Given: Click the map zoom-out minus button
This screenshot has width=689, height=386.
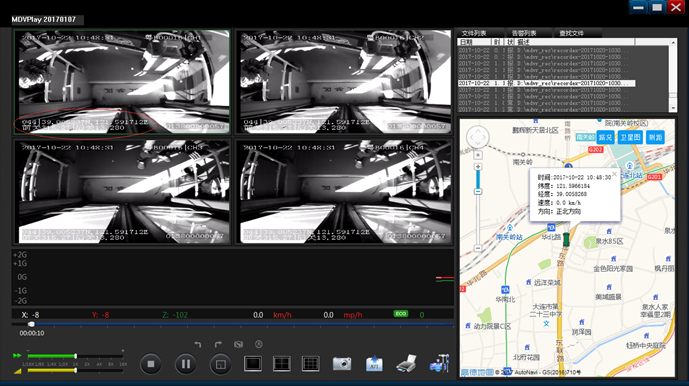Looking at the screenshot, I should coord(478,248).
